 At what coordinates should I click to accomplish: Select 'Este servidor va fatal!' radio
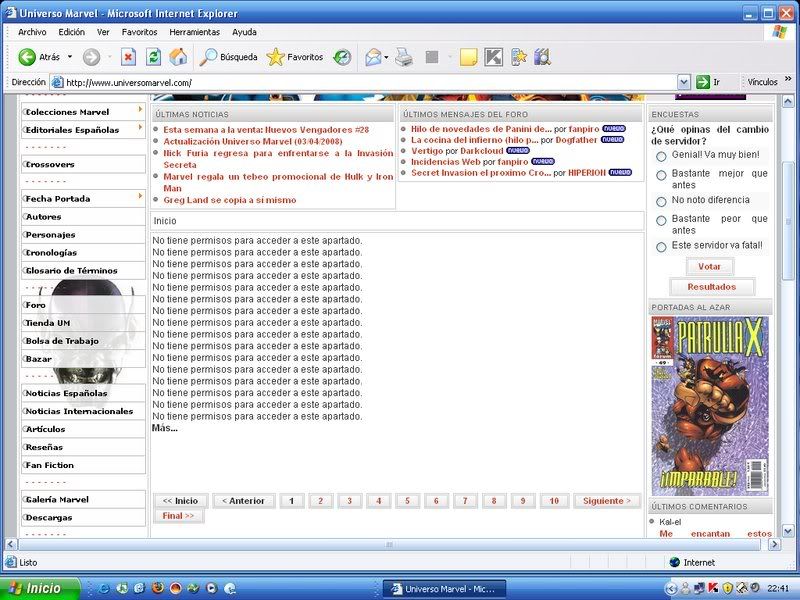tap(661, 247)
